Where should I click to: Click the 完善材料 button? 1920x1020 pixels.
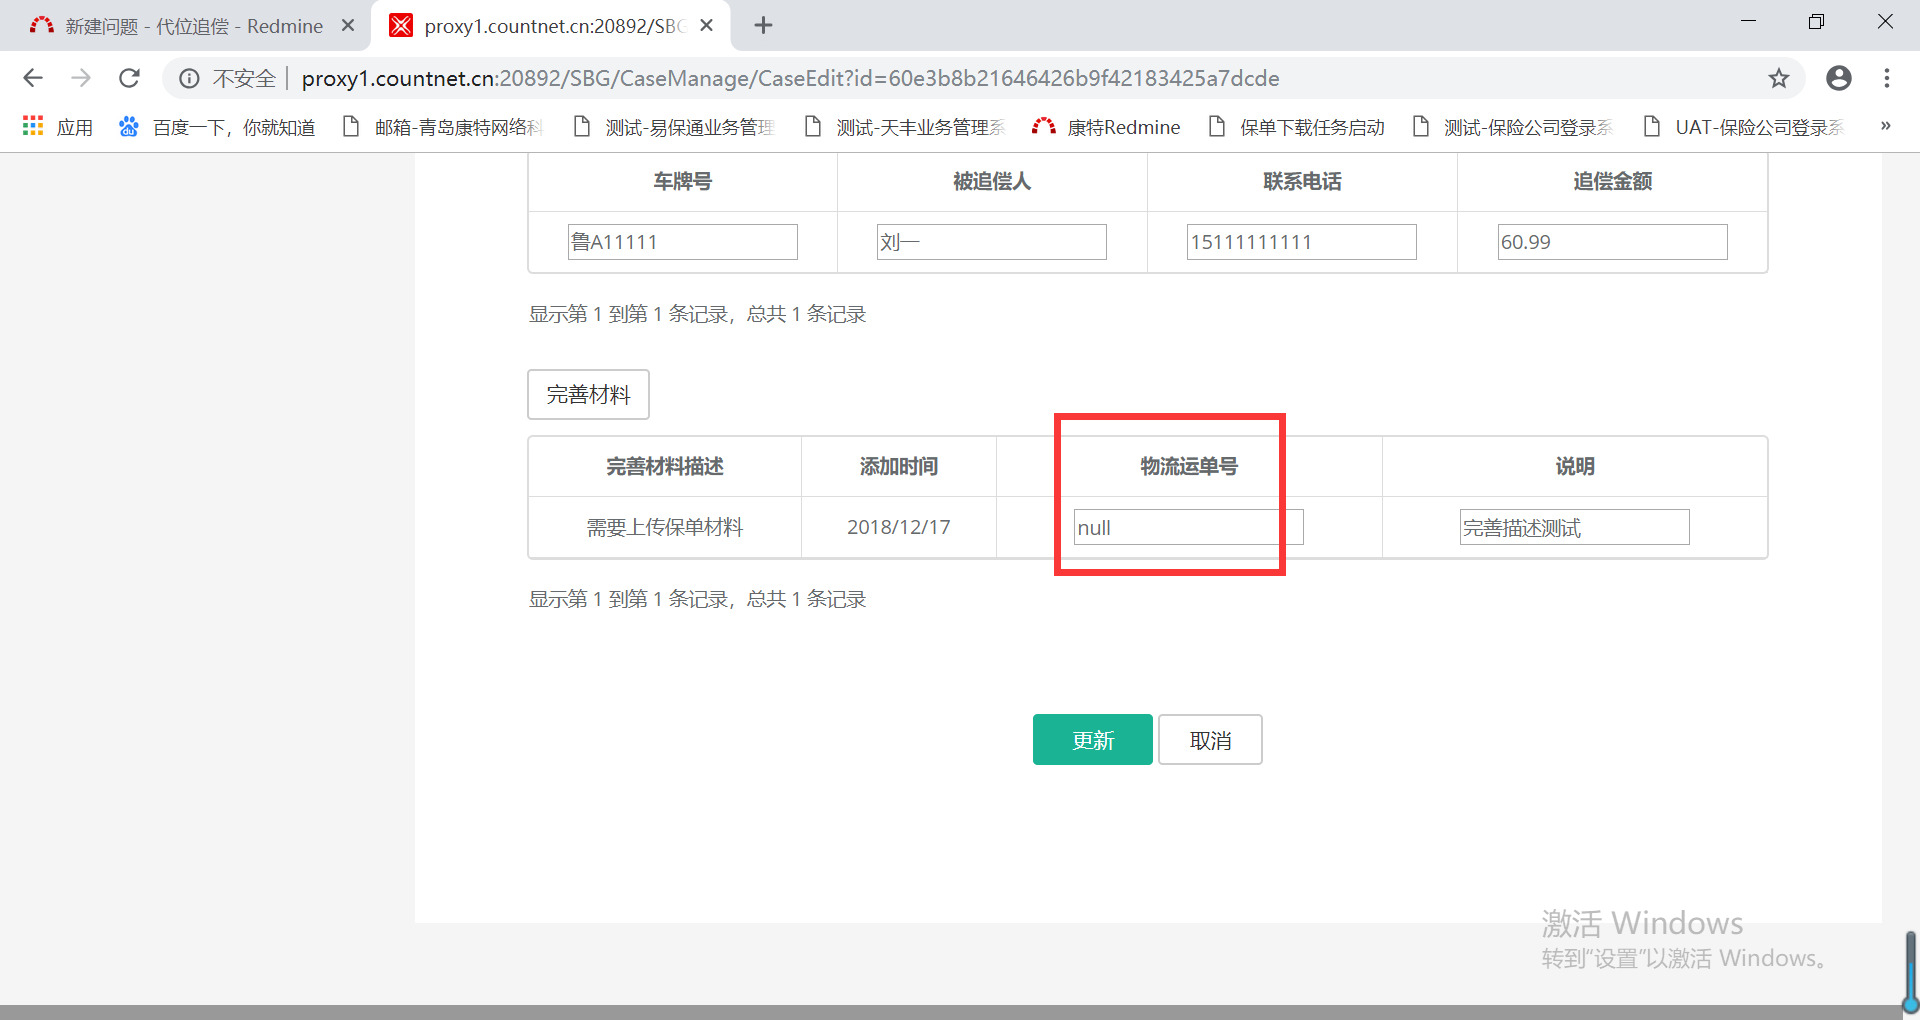pos(589,395)
